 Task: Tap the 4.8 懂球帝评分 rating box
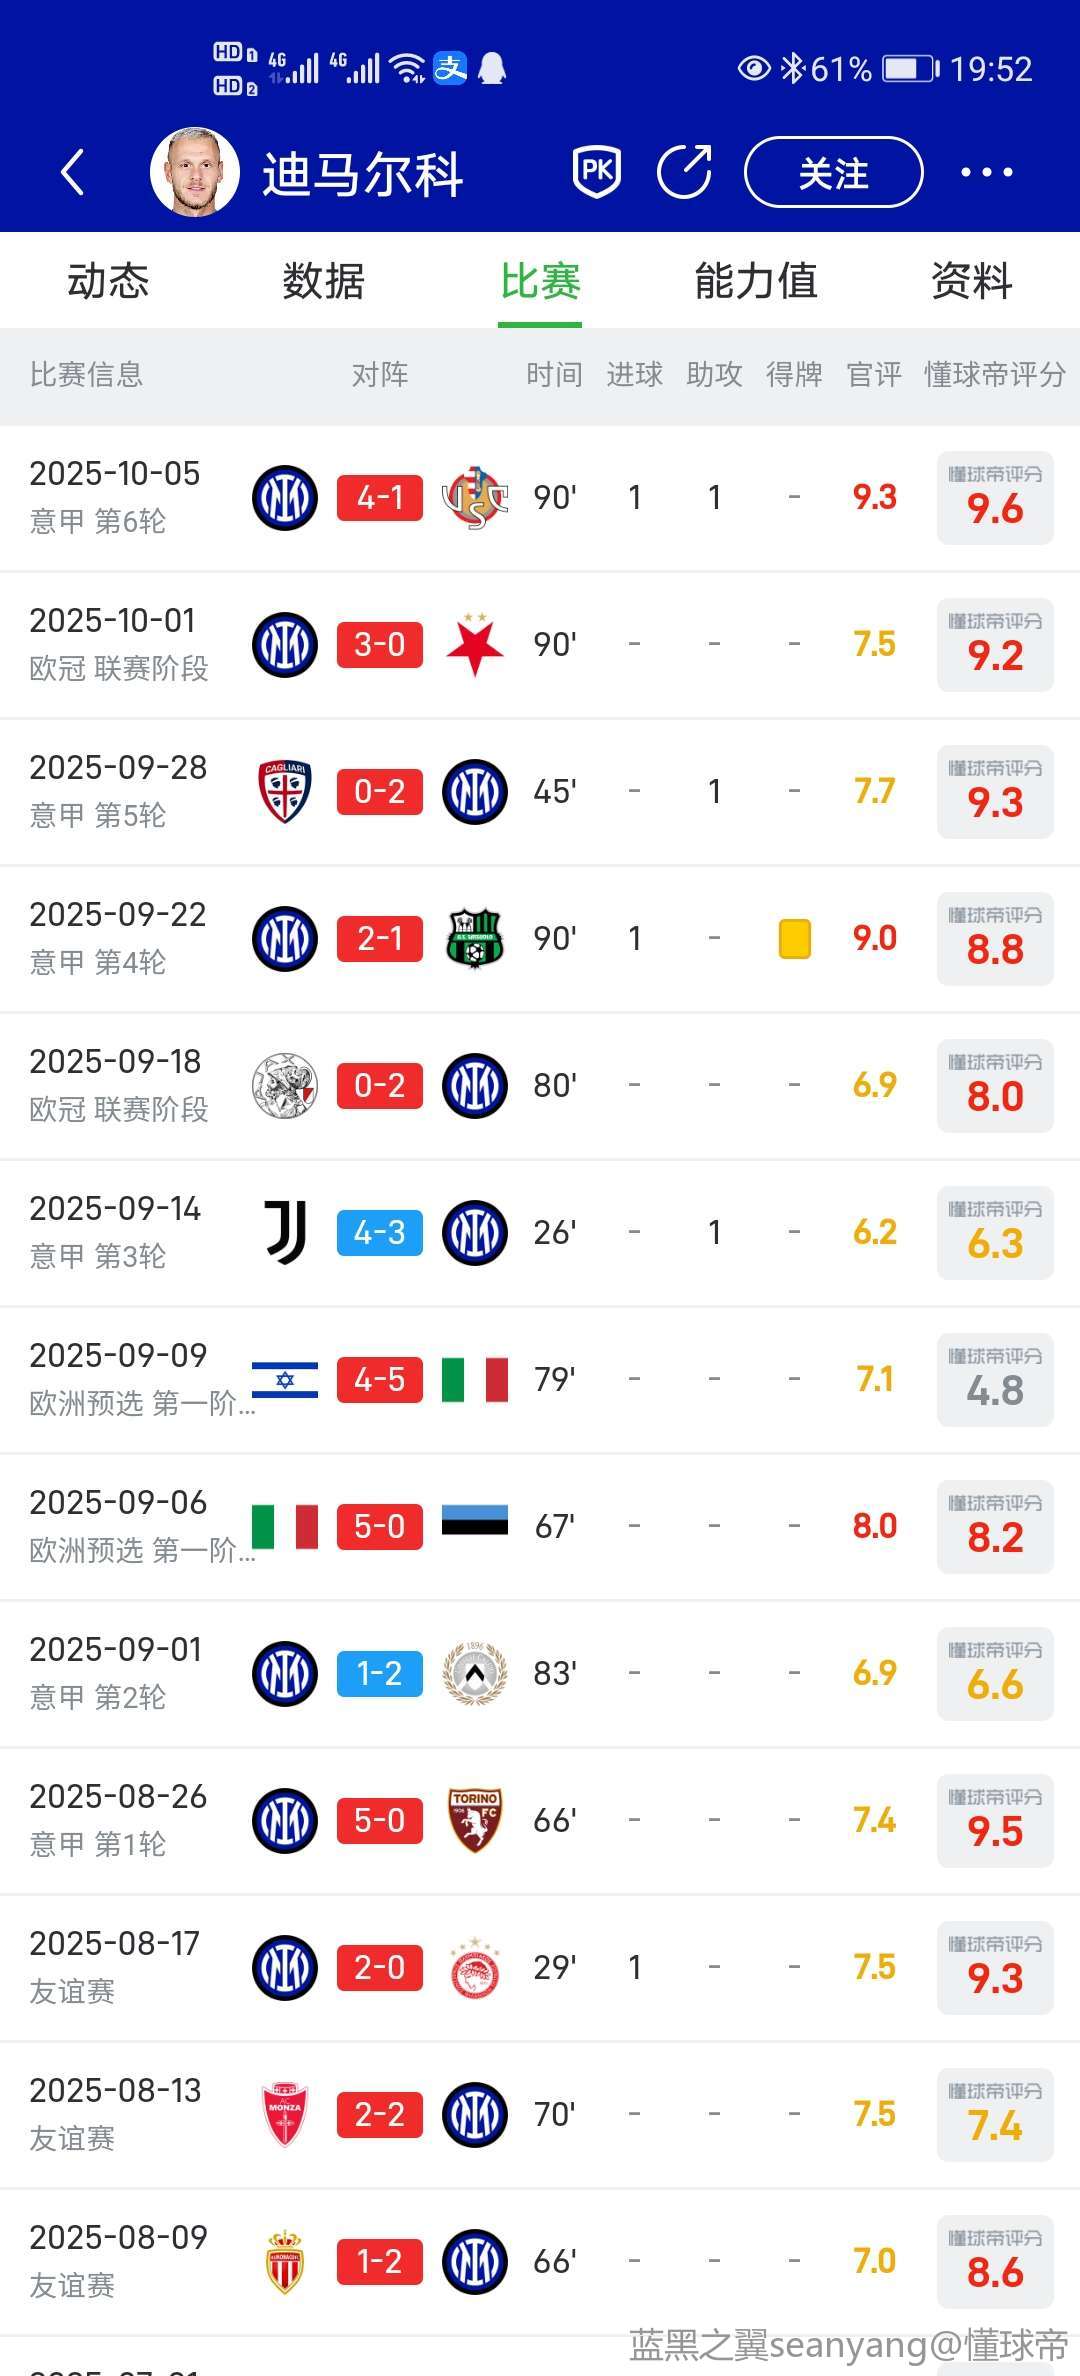(x=995, y=1380)
